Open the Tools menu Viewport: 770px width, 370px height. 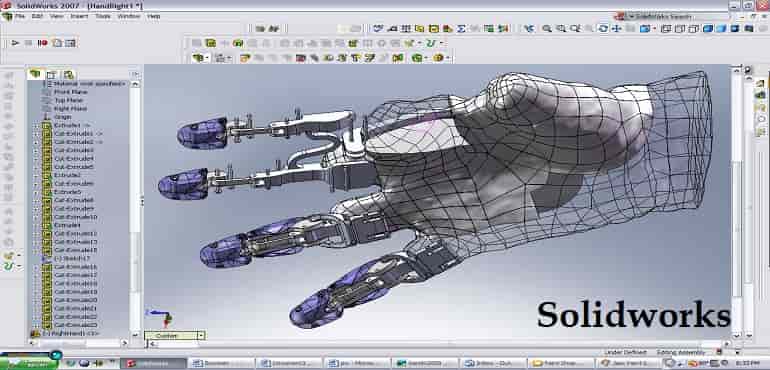click(x=103, y=16)
